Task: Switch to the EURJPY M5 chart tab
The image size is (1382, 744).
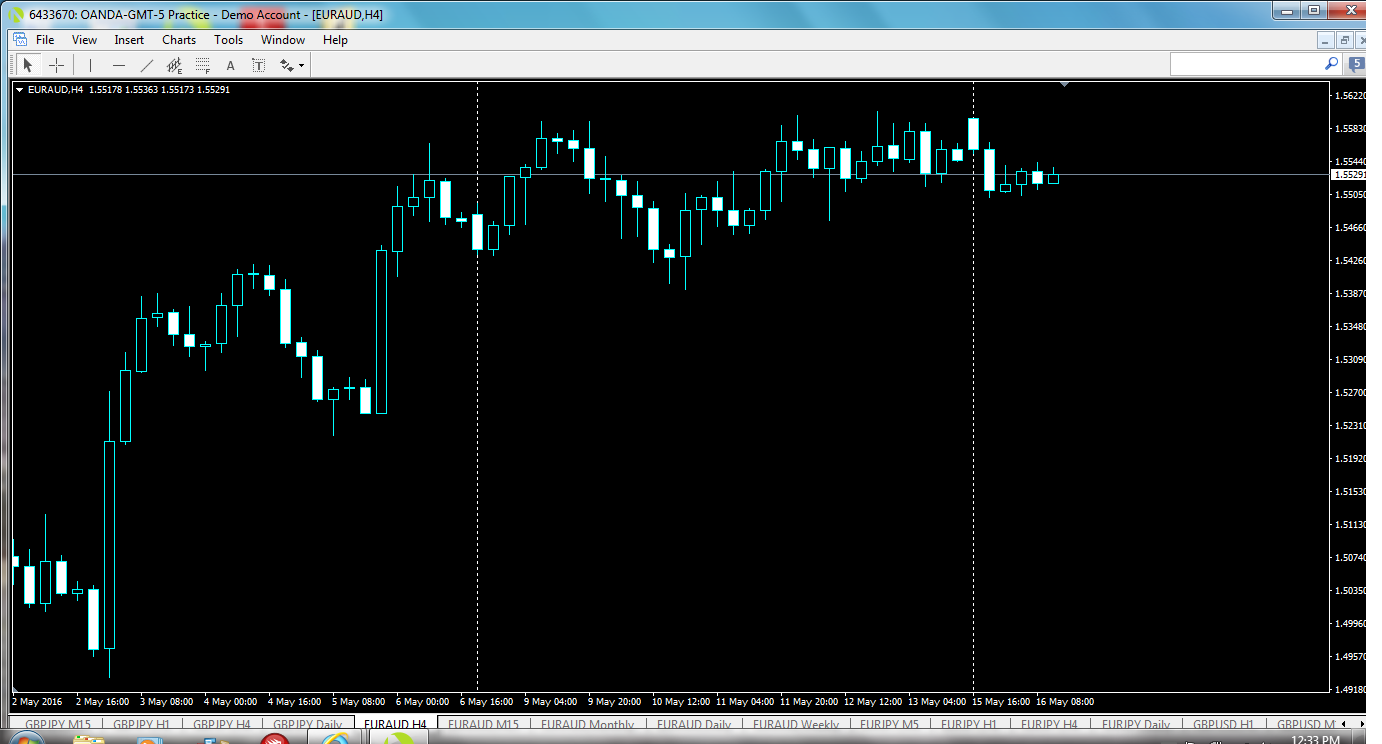Action: click(889, 724)
